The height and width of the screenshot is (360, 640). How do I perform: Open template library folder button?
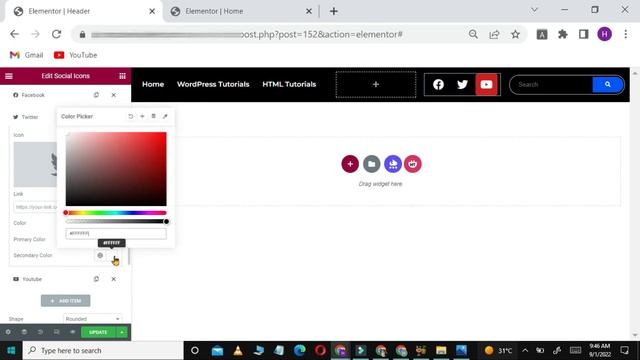[x=371, y=164]
